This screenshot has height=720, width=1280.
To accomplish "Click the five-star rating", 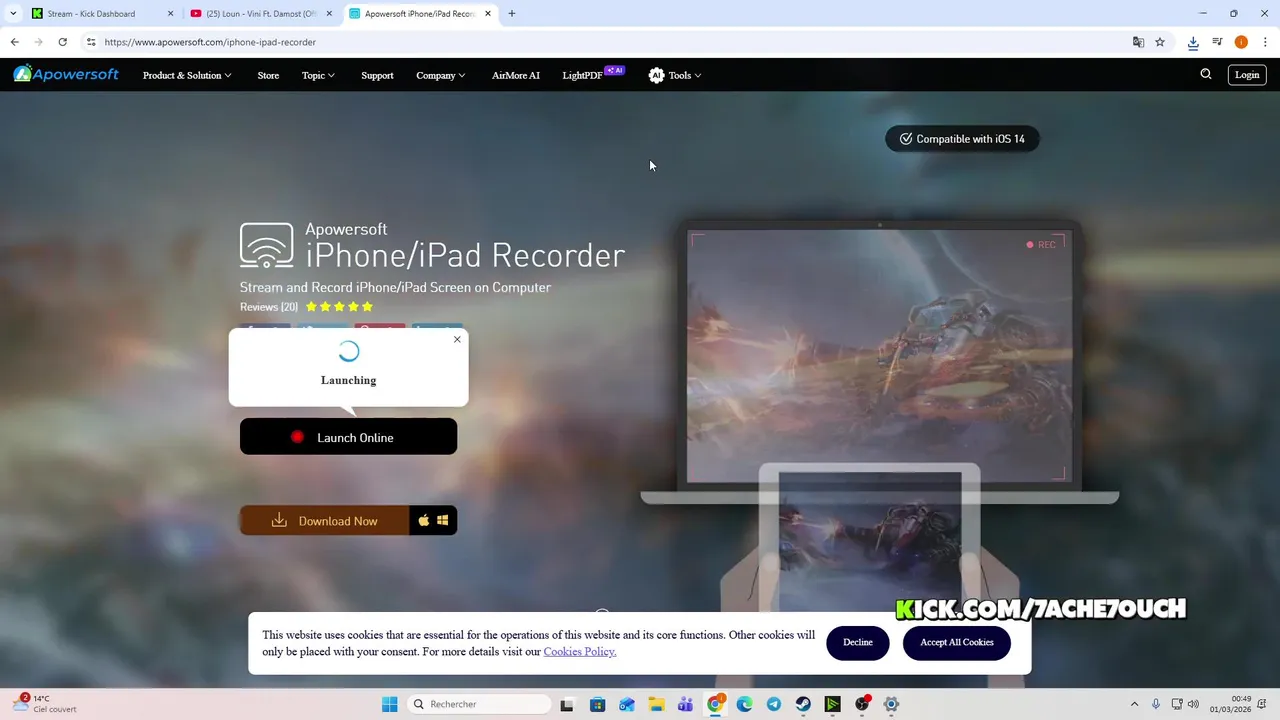I will (x=339, y=307).
